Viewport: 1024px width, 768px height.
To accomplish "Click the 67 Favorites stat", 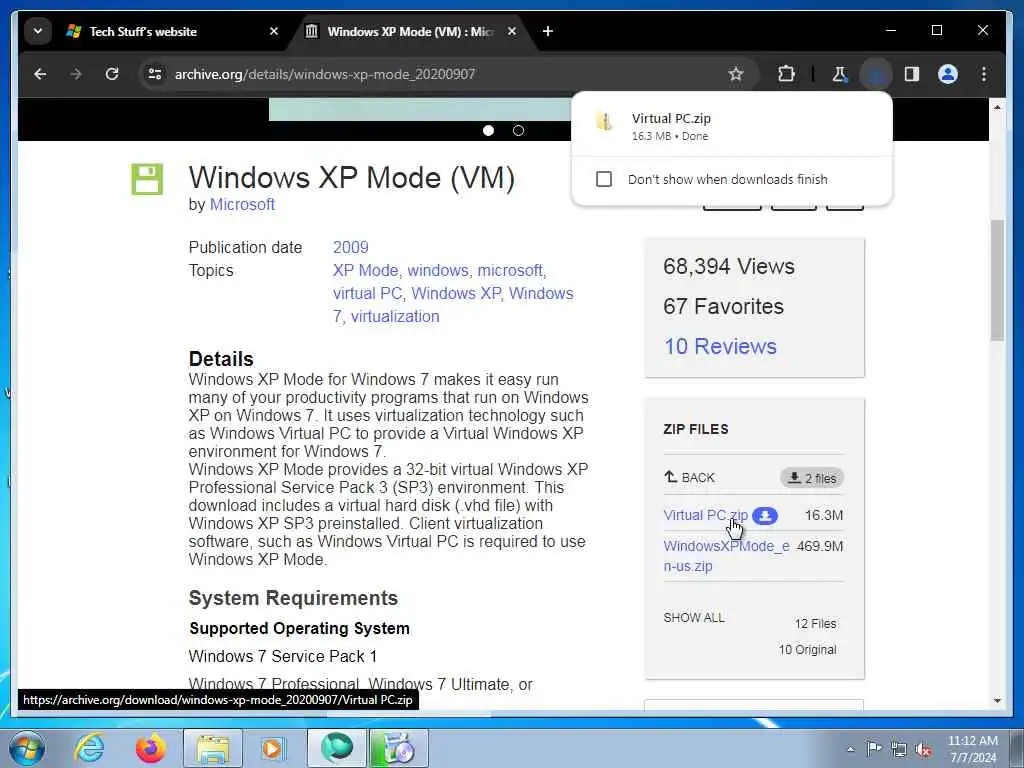I will point(724,306).
